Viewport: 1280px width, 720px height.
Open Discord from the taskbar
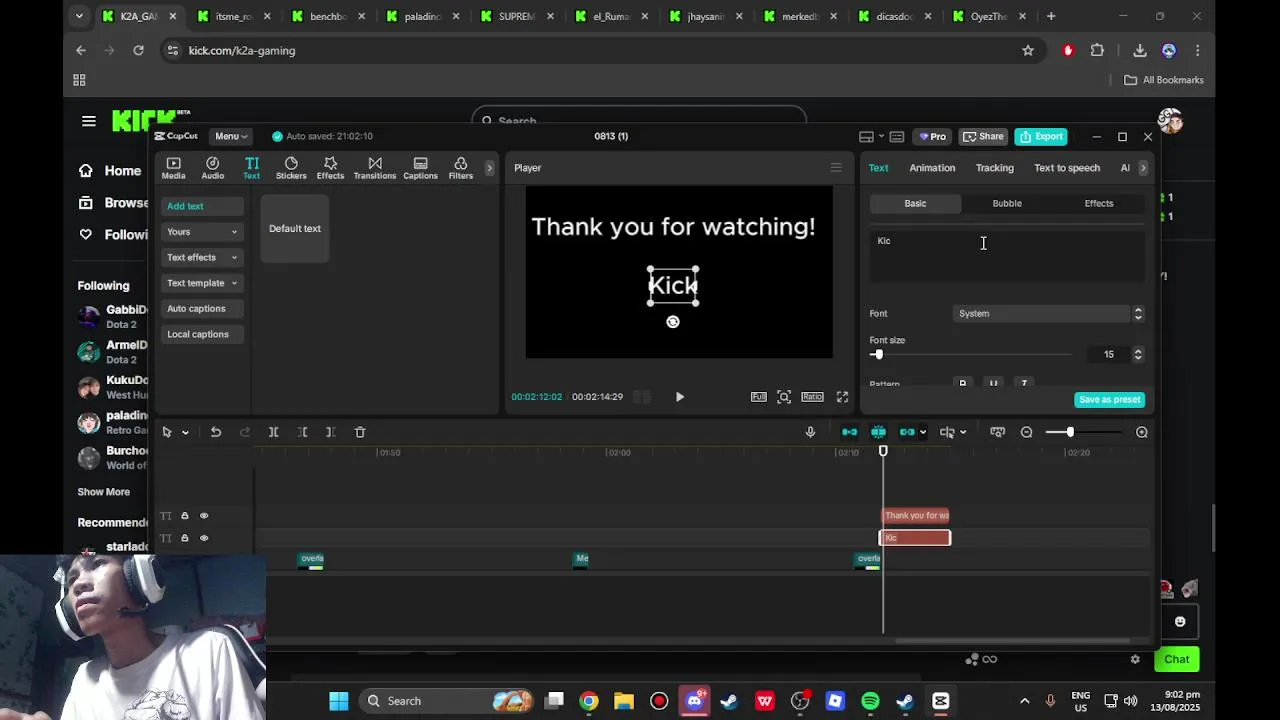point(694,701)
